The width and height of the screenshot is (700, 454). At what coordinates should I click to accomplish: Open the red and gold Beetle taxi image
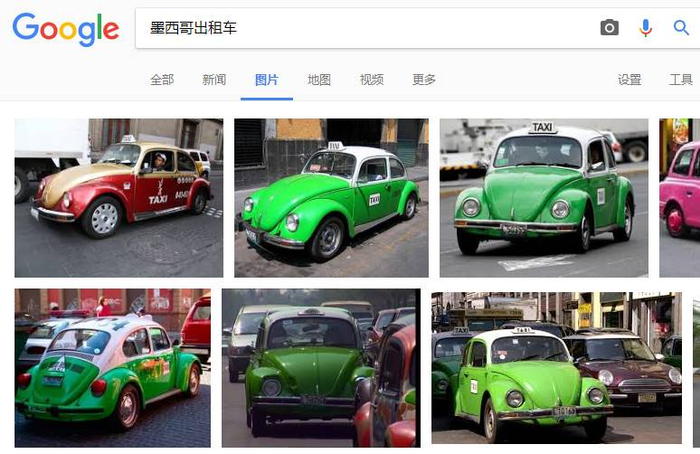(x=119, y=198)
